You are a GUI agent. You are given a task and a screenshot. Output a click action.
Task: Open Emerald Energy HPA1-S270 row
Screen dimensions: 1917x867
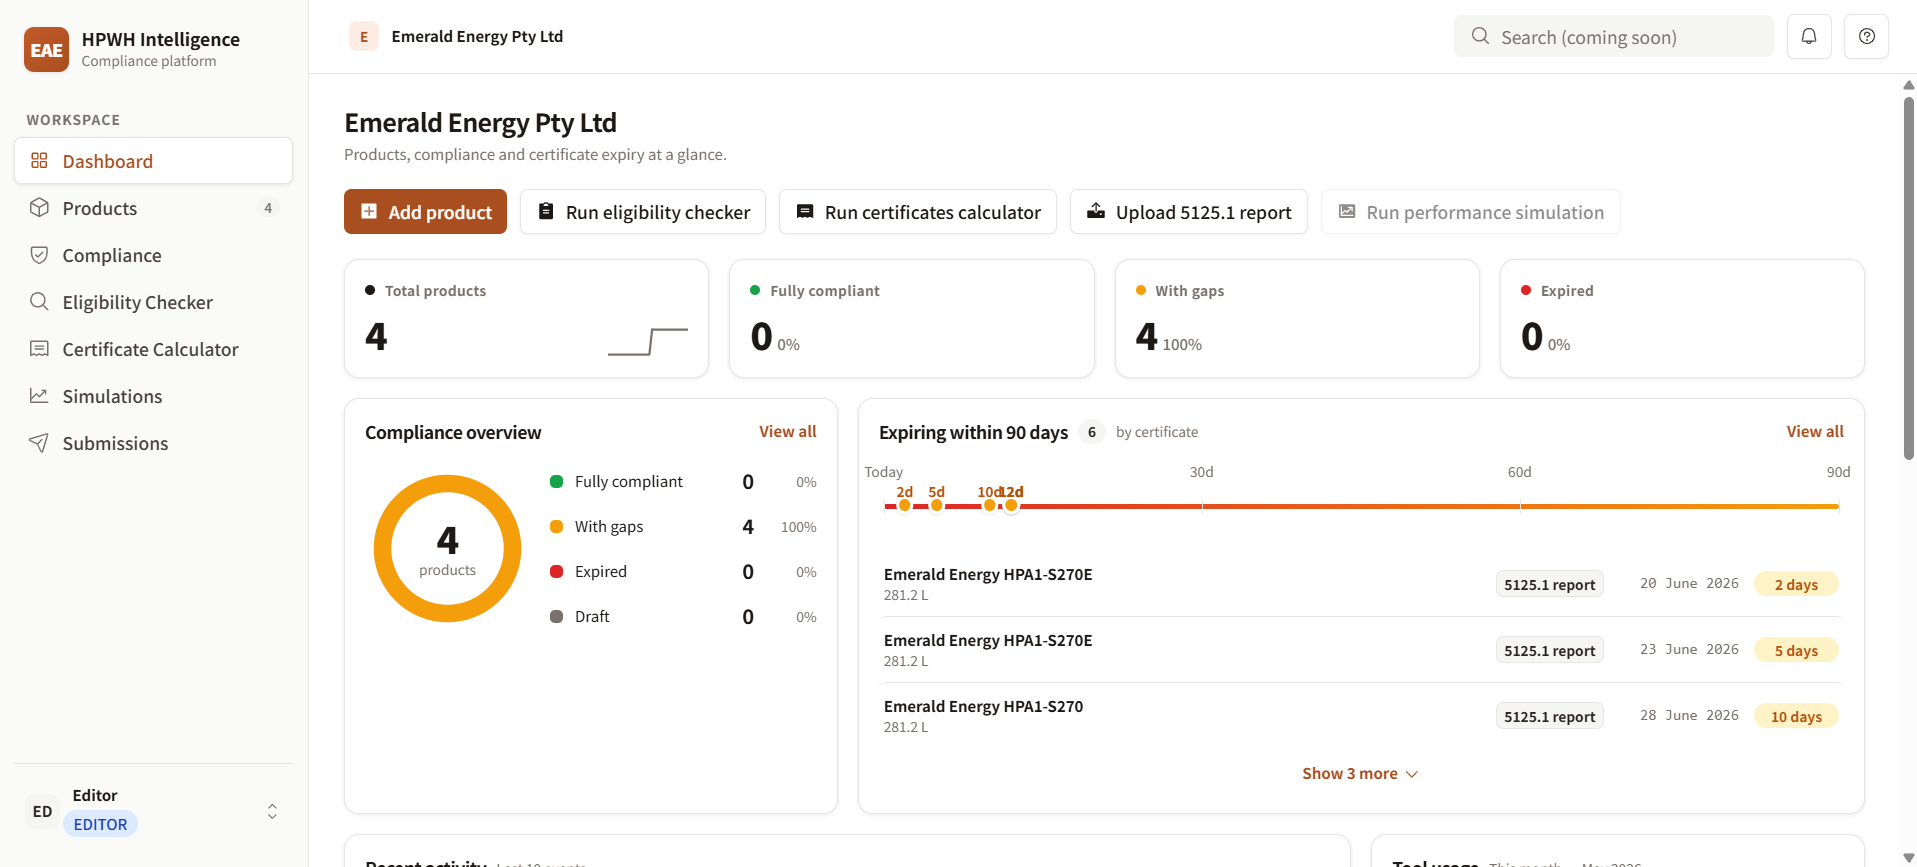(x=1361, y=716)
